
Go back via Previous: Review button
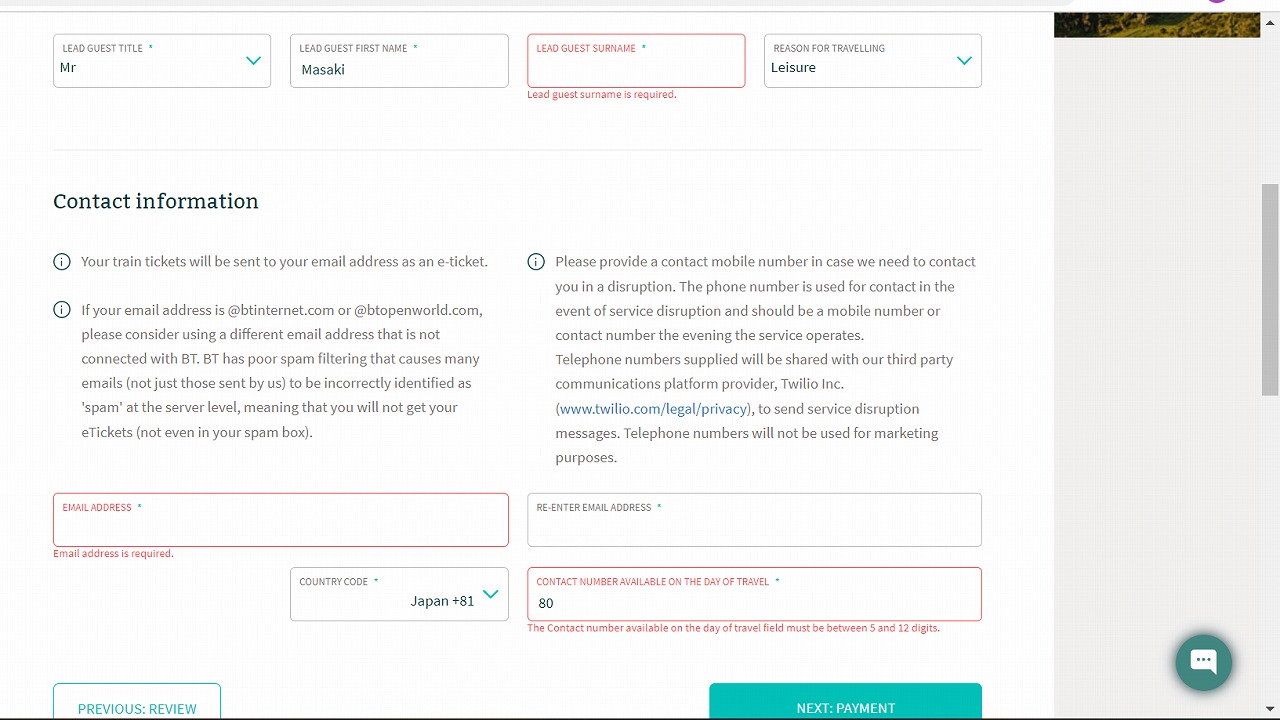coord(137,701)
